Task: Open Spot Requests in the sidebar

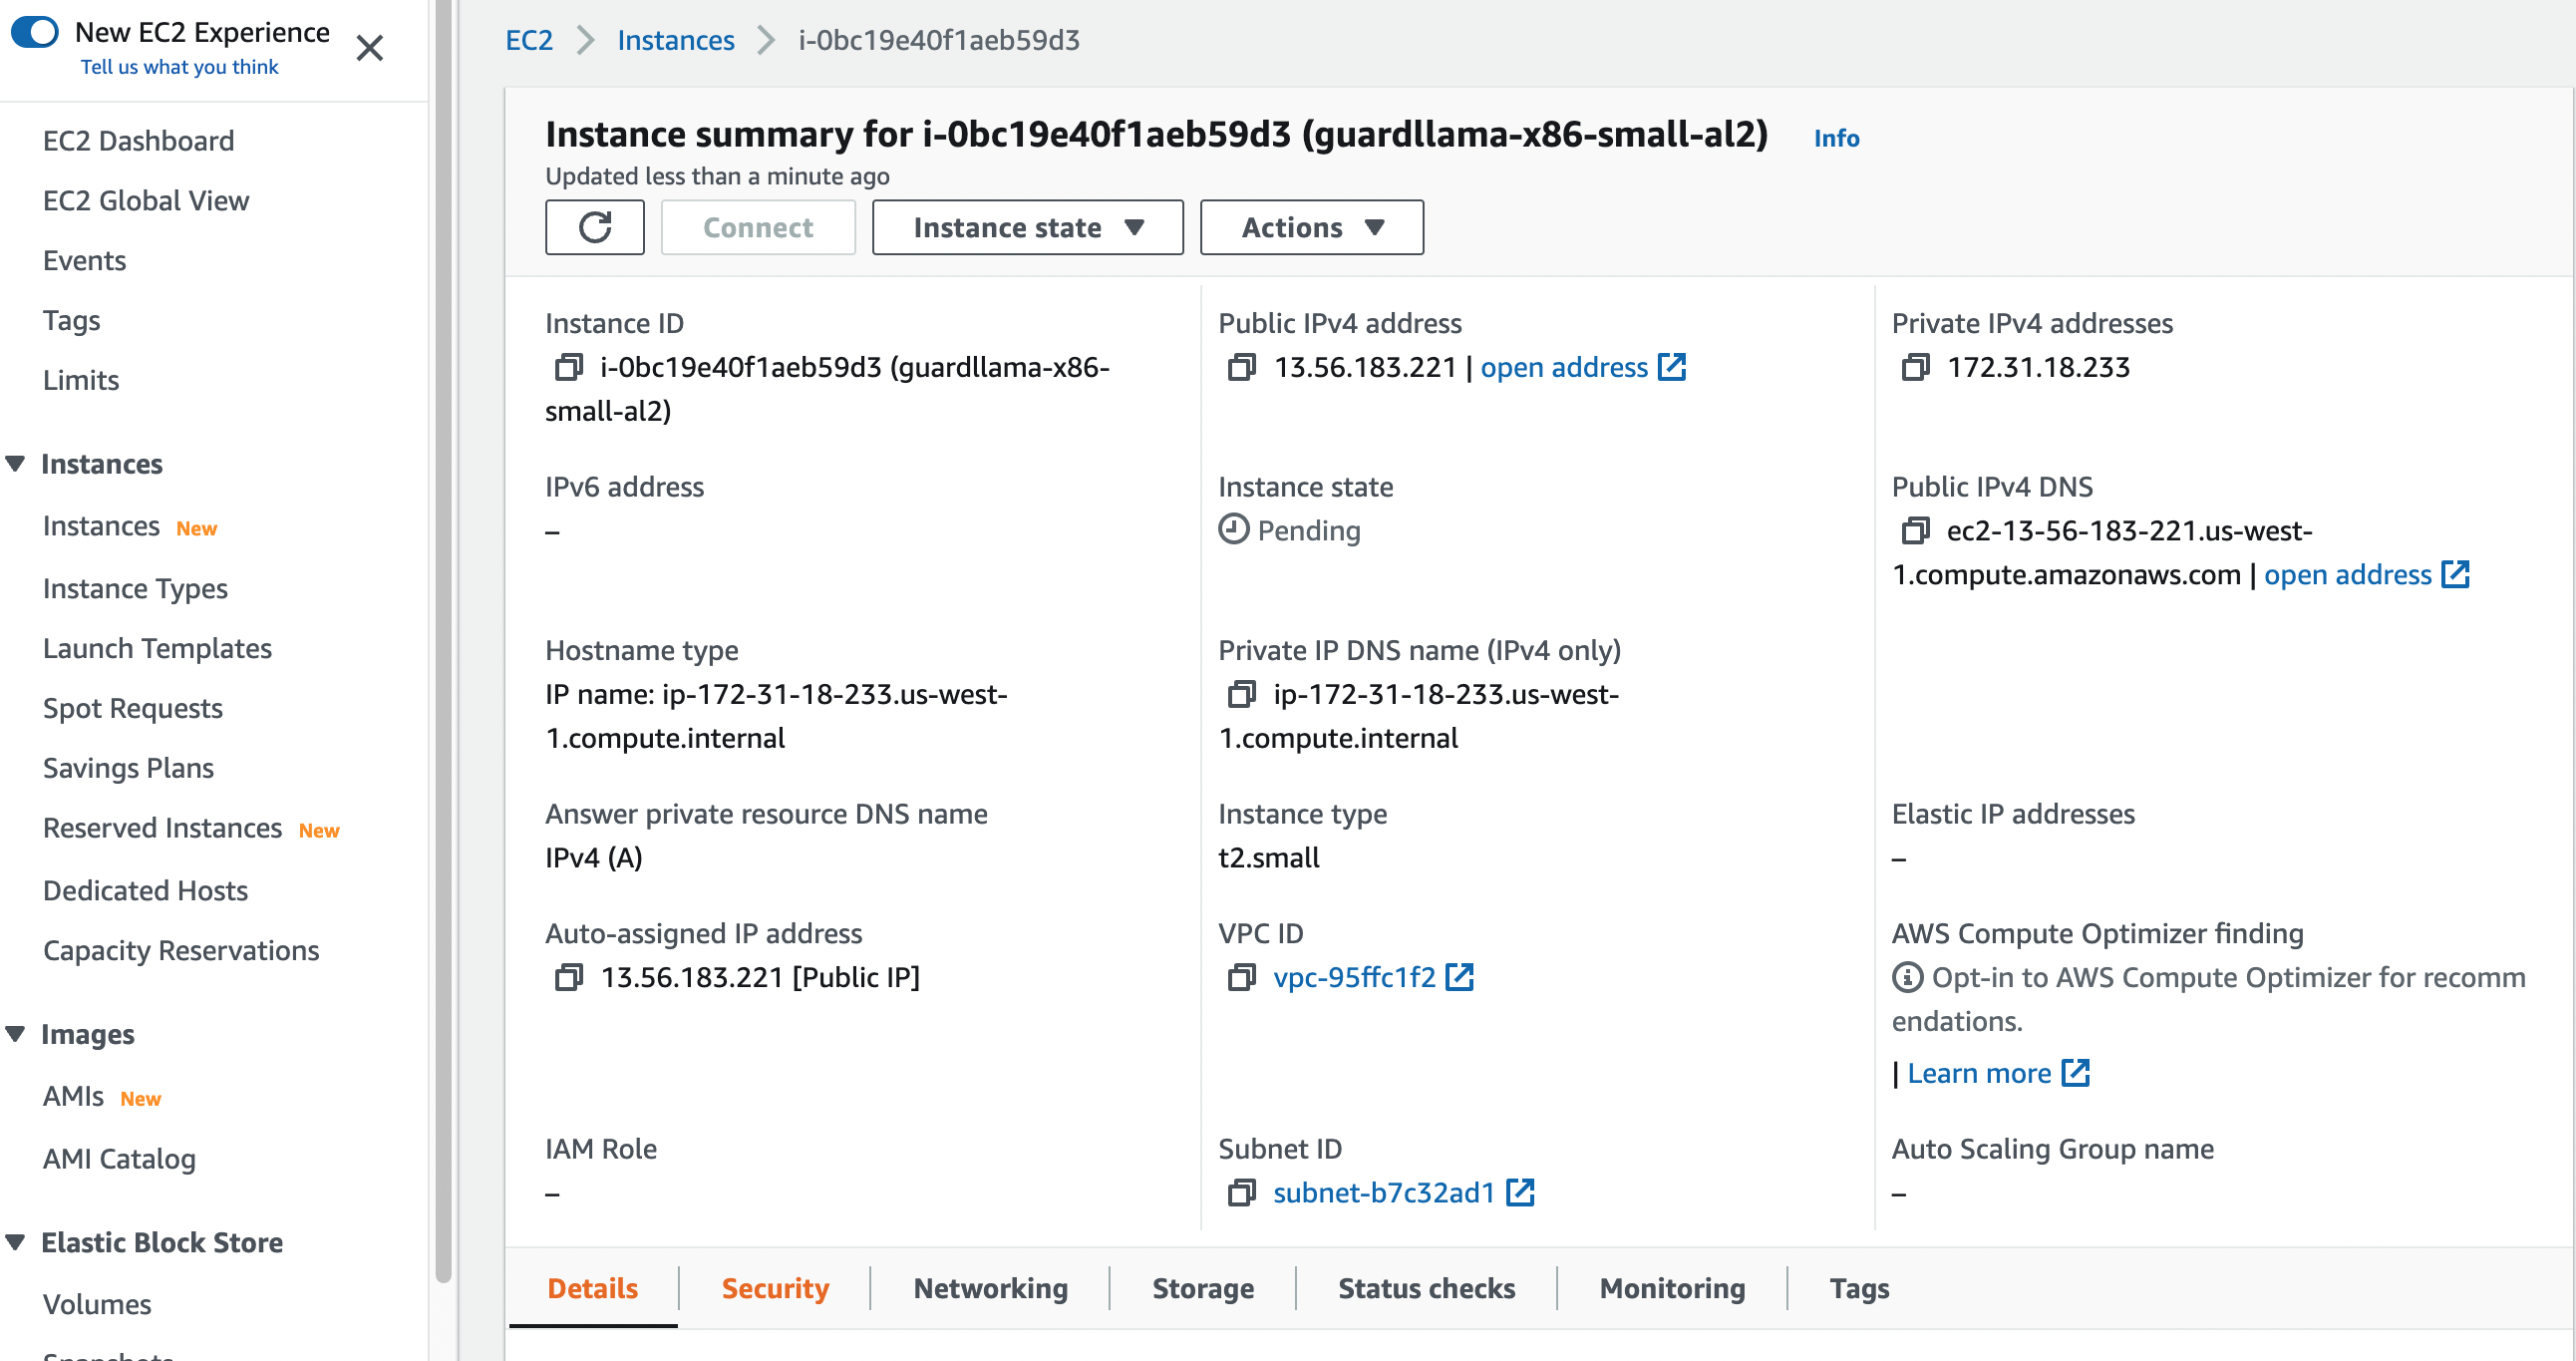Action: [132, 708]
